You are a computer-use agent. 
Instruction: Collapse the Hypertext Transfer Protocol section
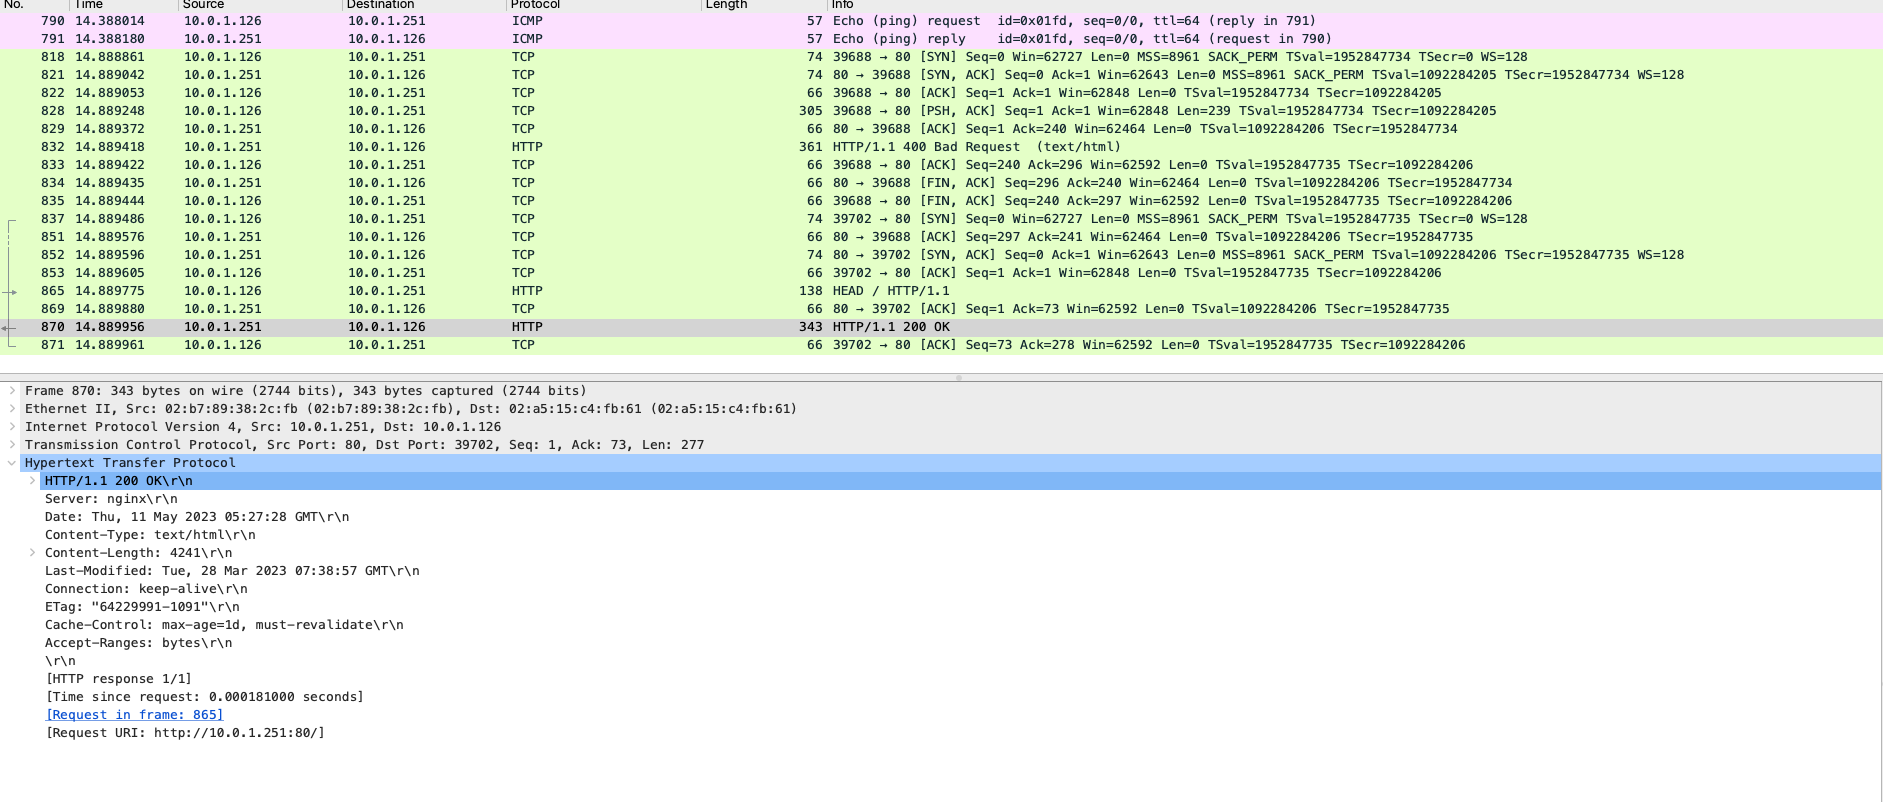tap(12, 463)
